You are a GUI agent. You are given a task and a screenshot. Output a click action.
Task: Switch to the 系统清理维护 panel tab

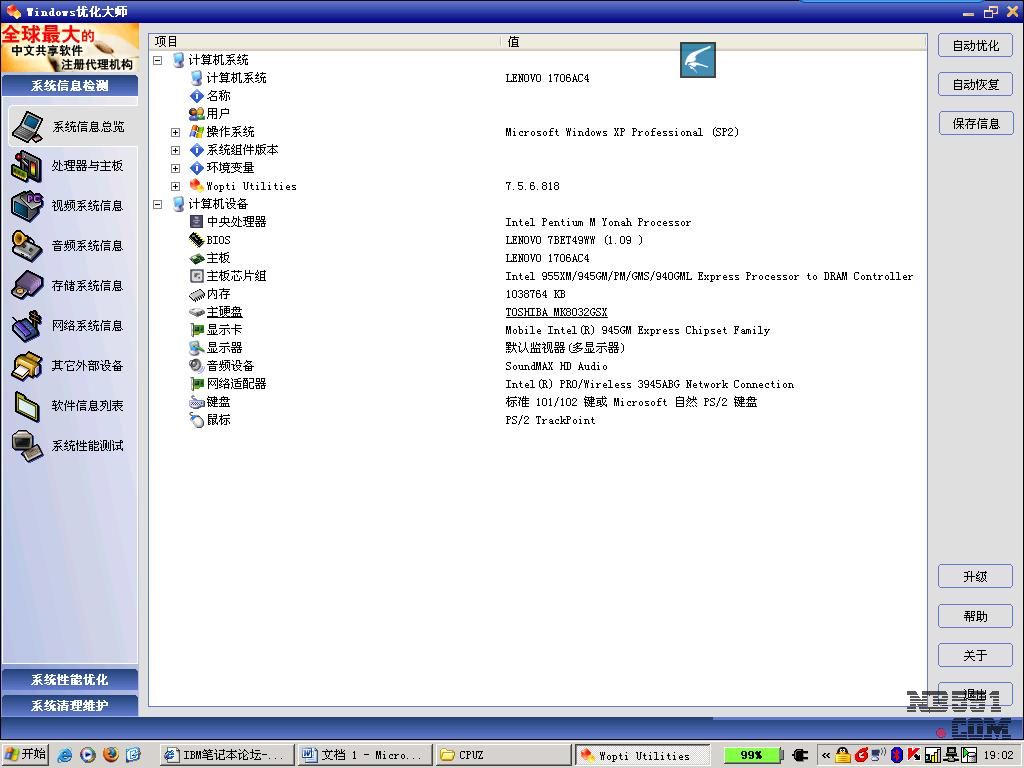pyautogui.click(x=70, y=706)
